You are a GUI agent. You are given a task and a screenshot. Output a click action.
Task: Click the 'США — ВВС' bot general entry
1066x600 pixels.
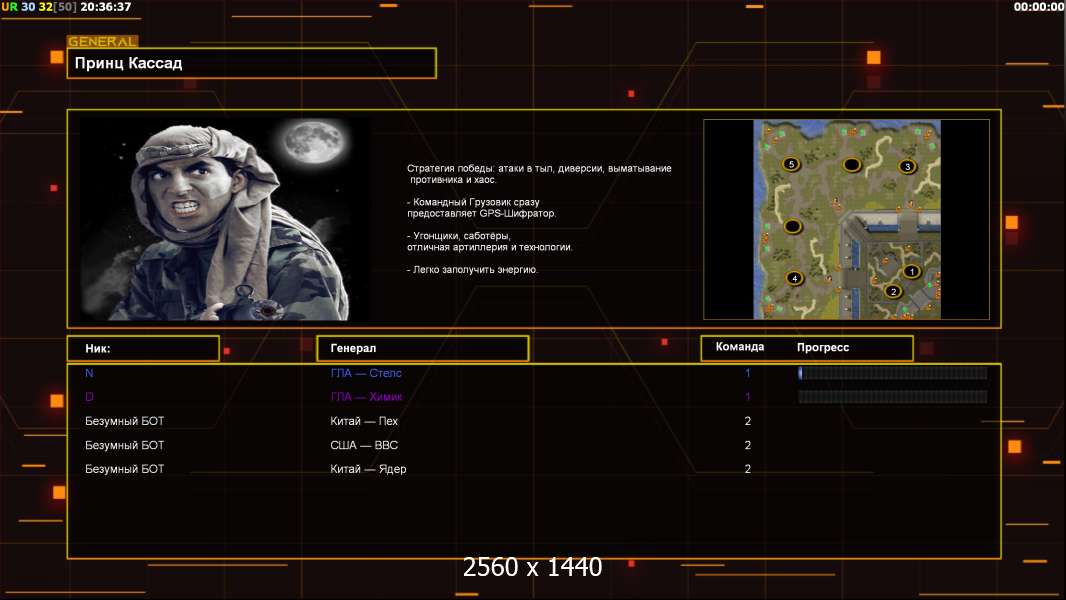364,445
